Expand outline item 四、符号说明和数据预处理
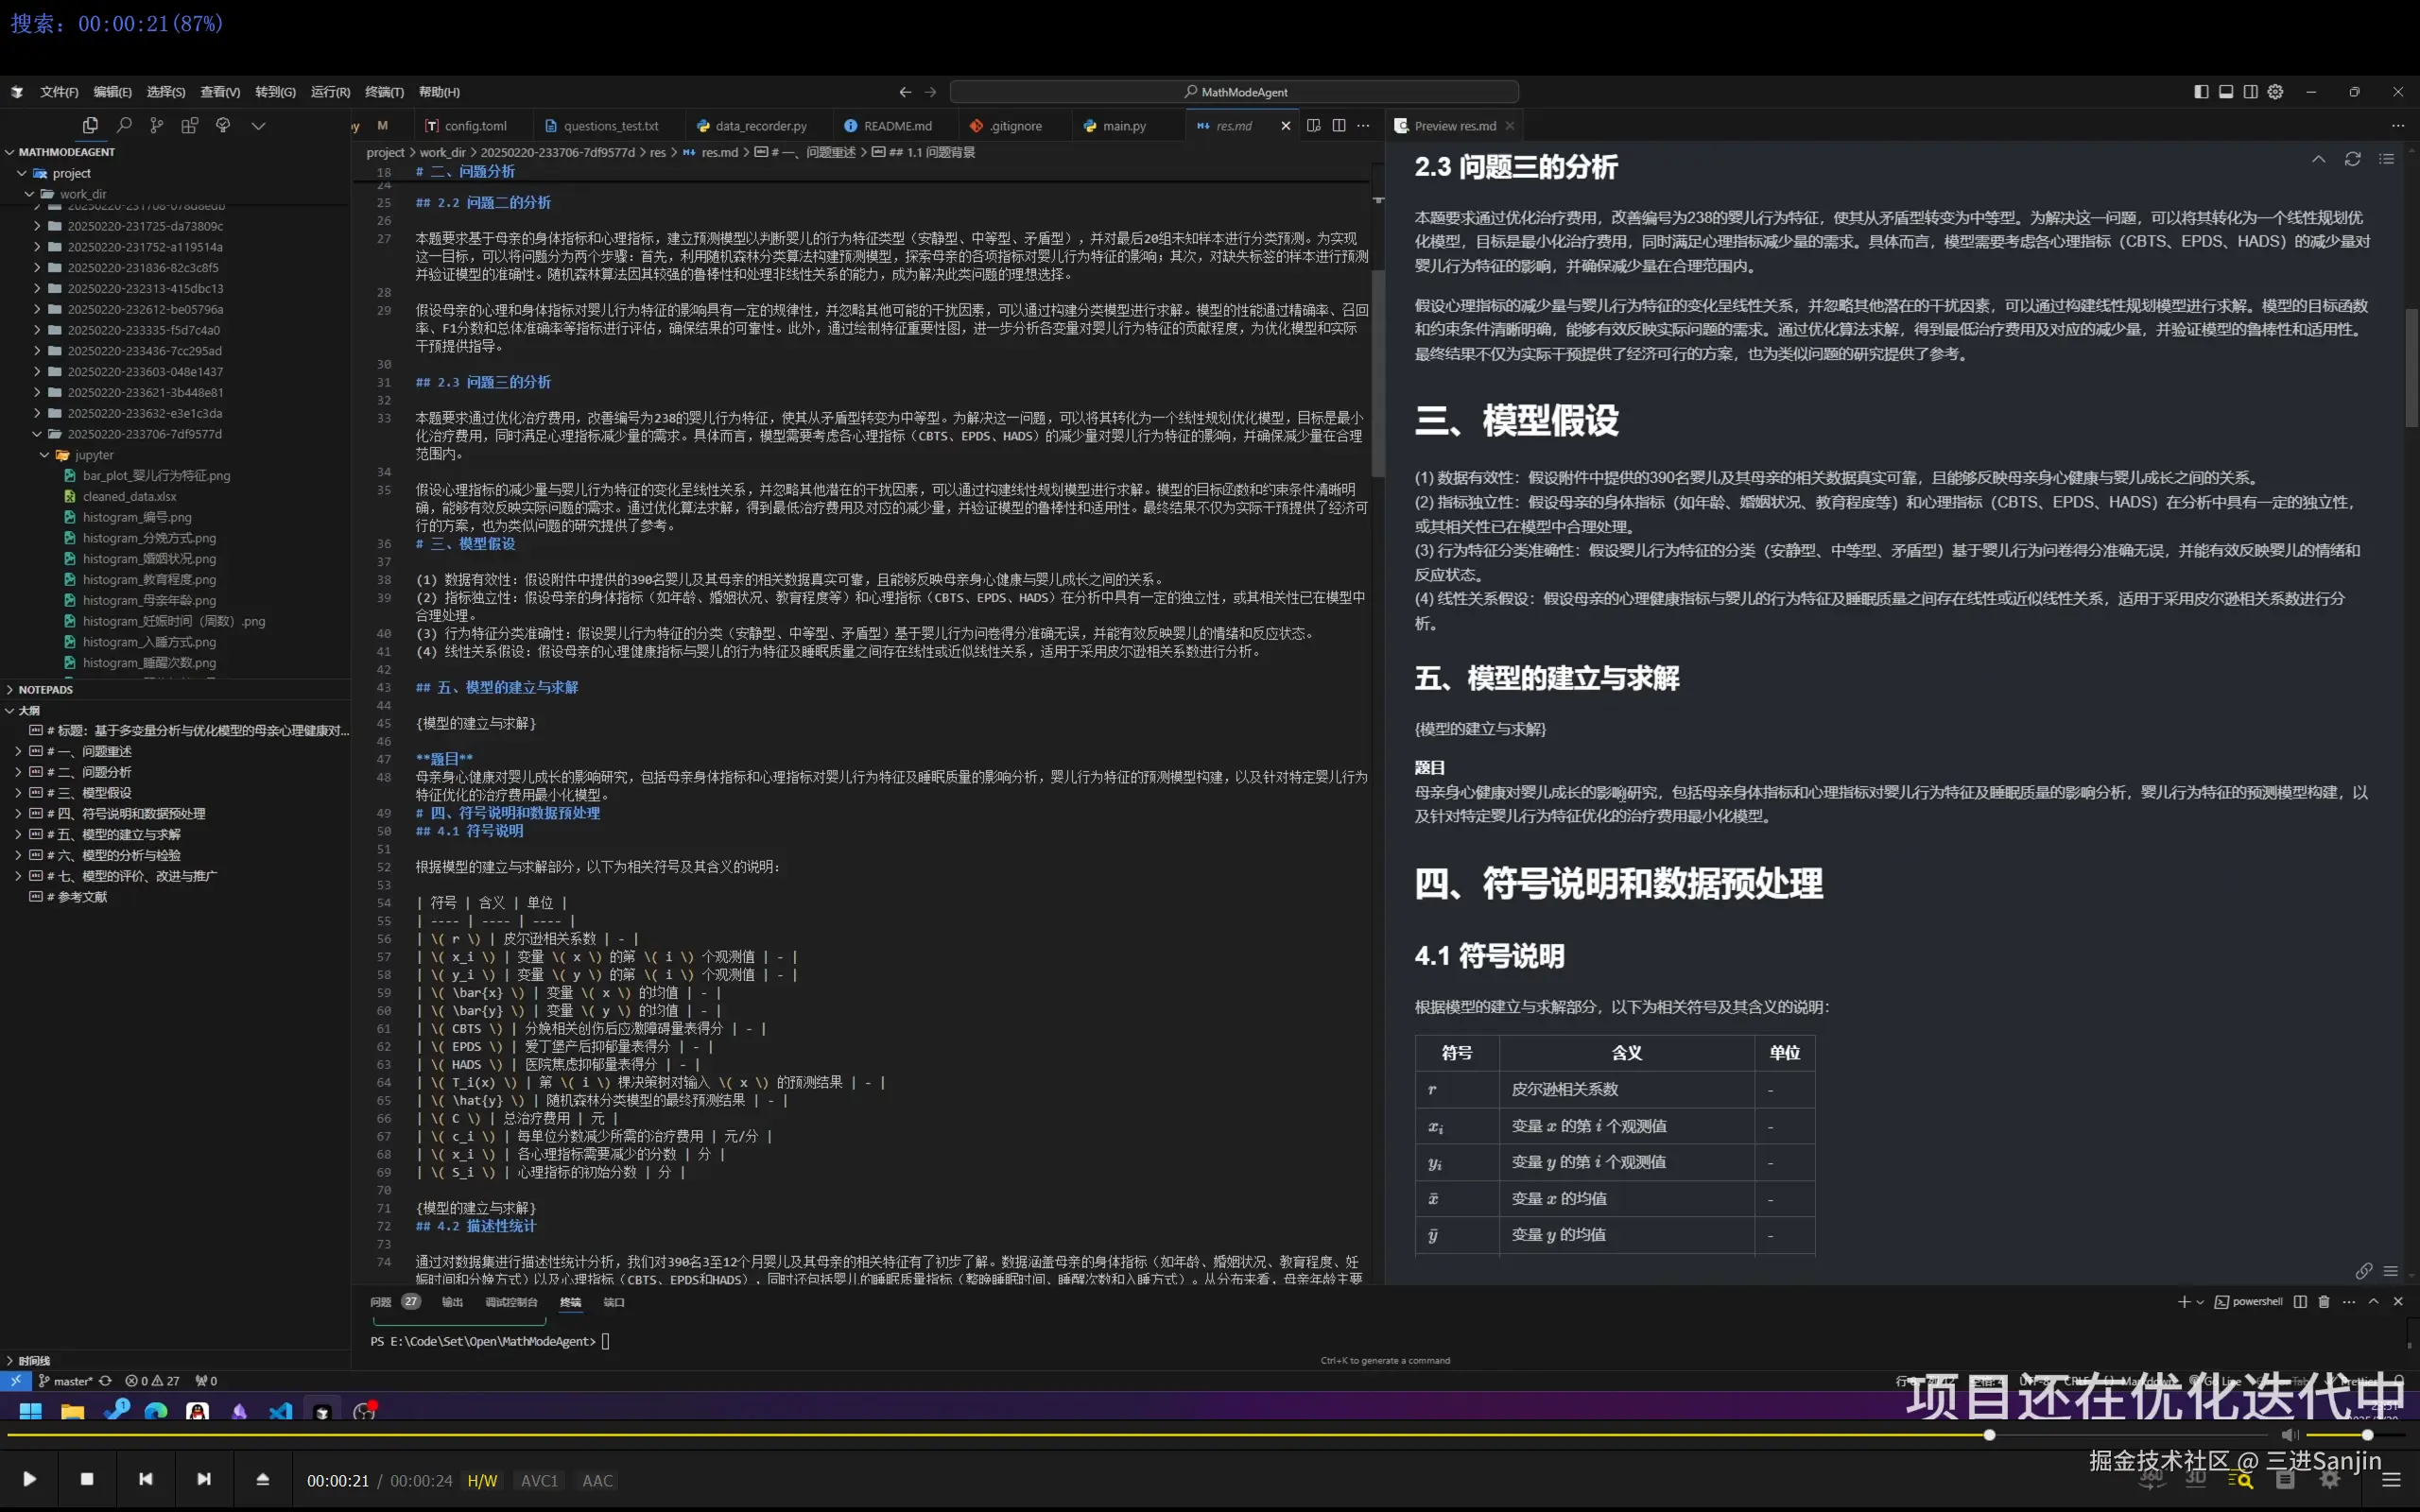 [x=18, y=814]
